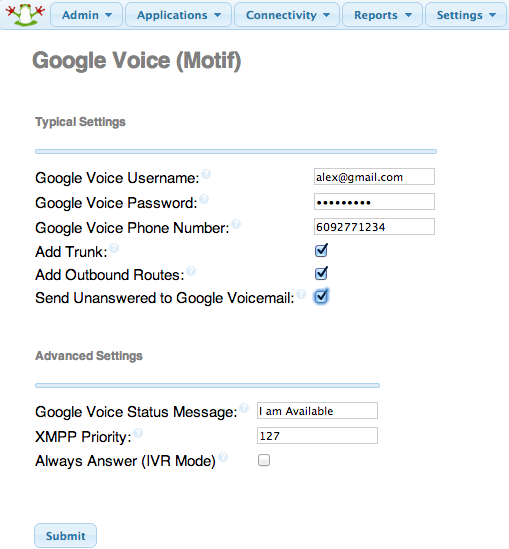Open the Connectivity dropdown menu
Screen dimensions: 509x549
(287, 15)
